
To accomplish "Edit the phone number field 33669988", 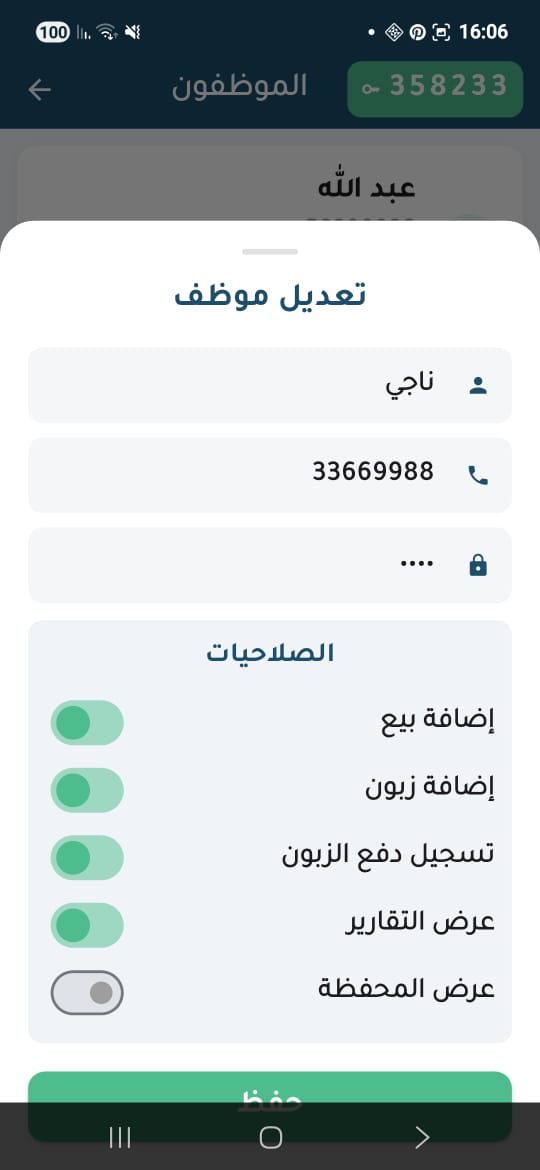I will [270, 475].
